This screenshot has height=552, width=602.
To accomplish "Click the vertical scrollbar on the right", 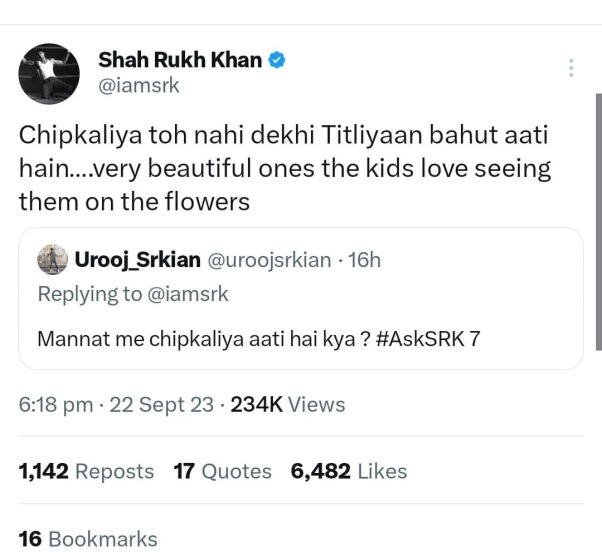I will [x=598, y=220].
